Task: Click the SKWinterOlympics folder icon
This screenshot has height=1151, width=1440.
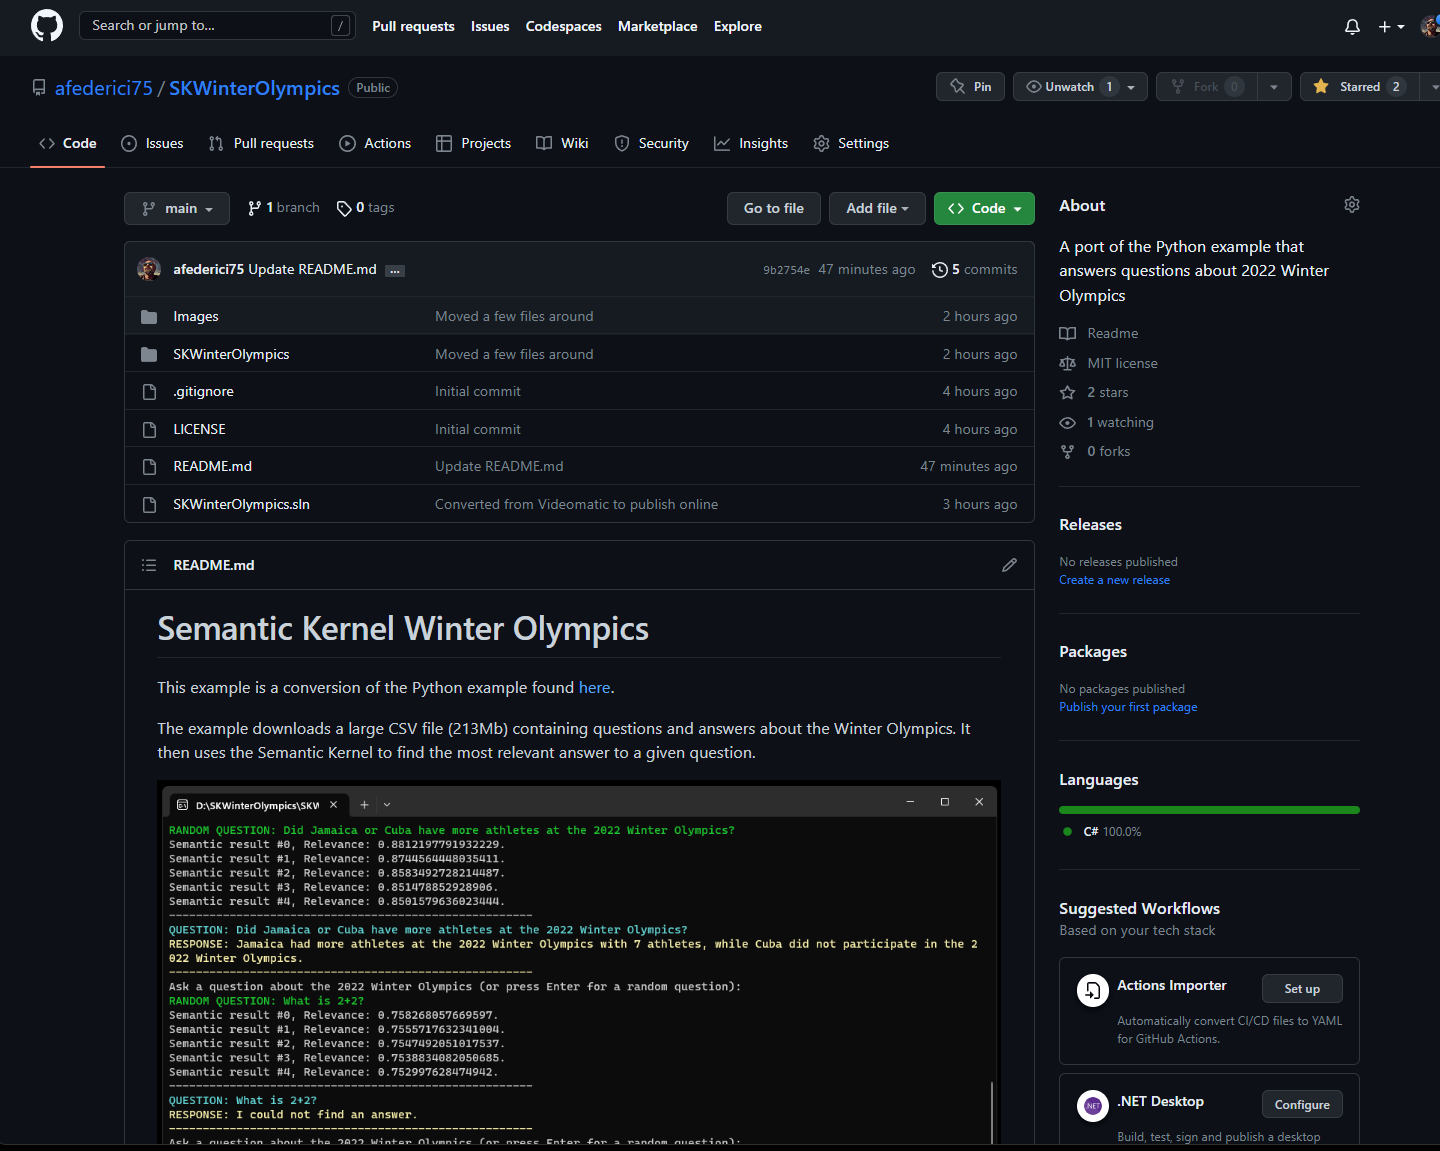Action: pos(149,355)
